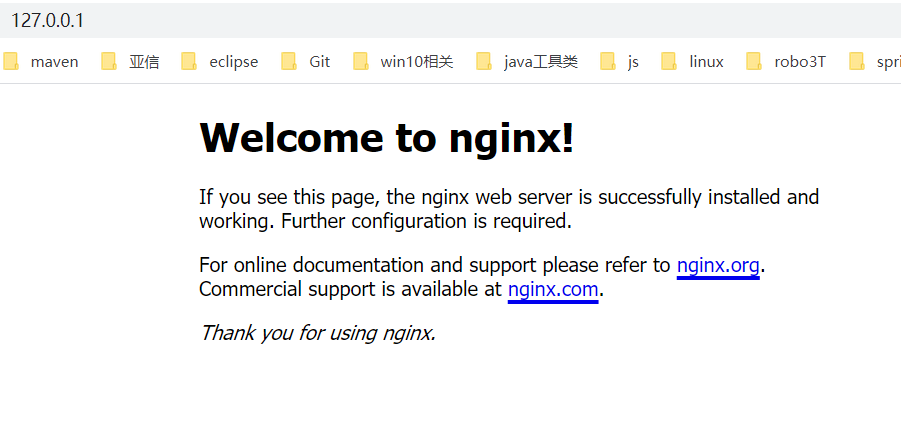The height and width of the screenshot is (434, 901).
Task: Follow the nginx.com commercial support link
Action: (553, 289)
